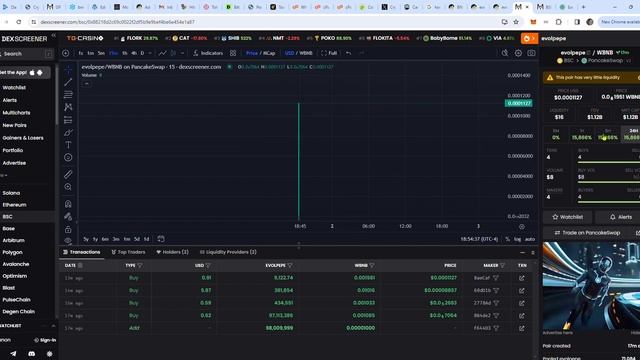This screenshot has width=640, height=360.
Task: Switch chart between USD and WBNB
Action: coord(298,53)
